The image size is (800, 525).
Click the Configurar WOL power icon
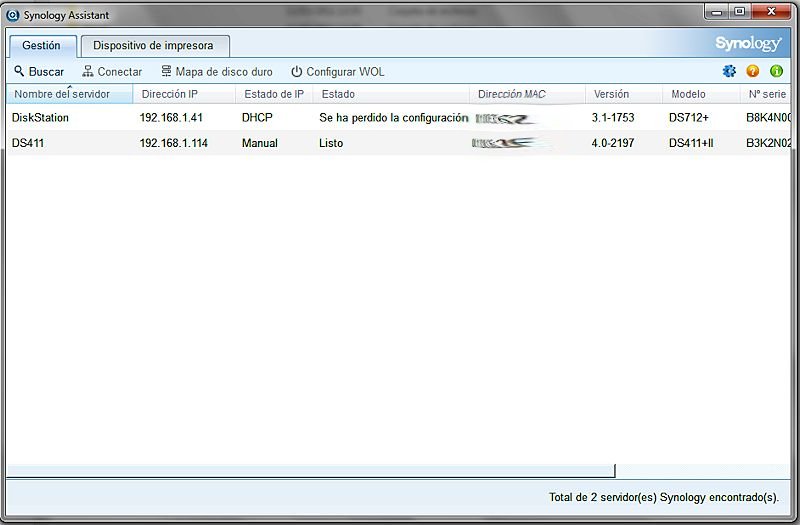coord(296,71)
